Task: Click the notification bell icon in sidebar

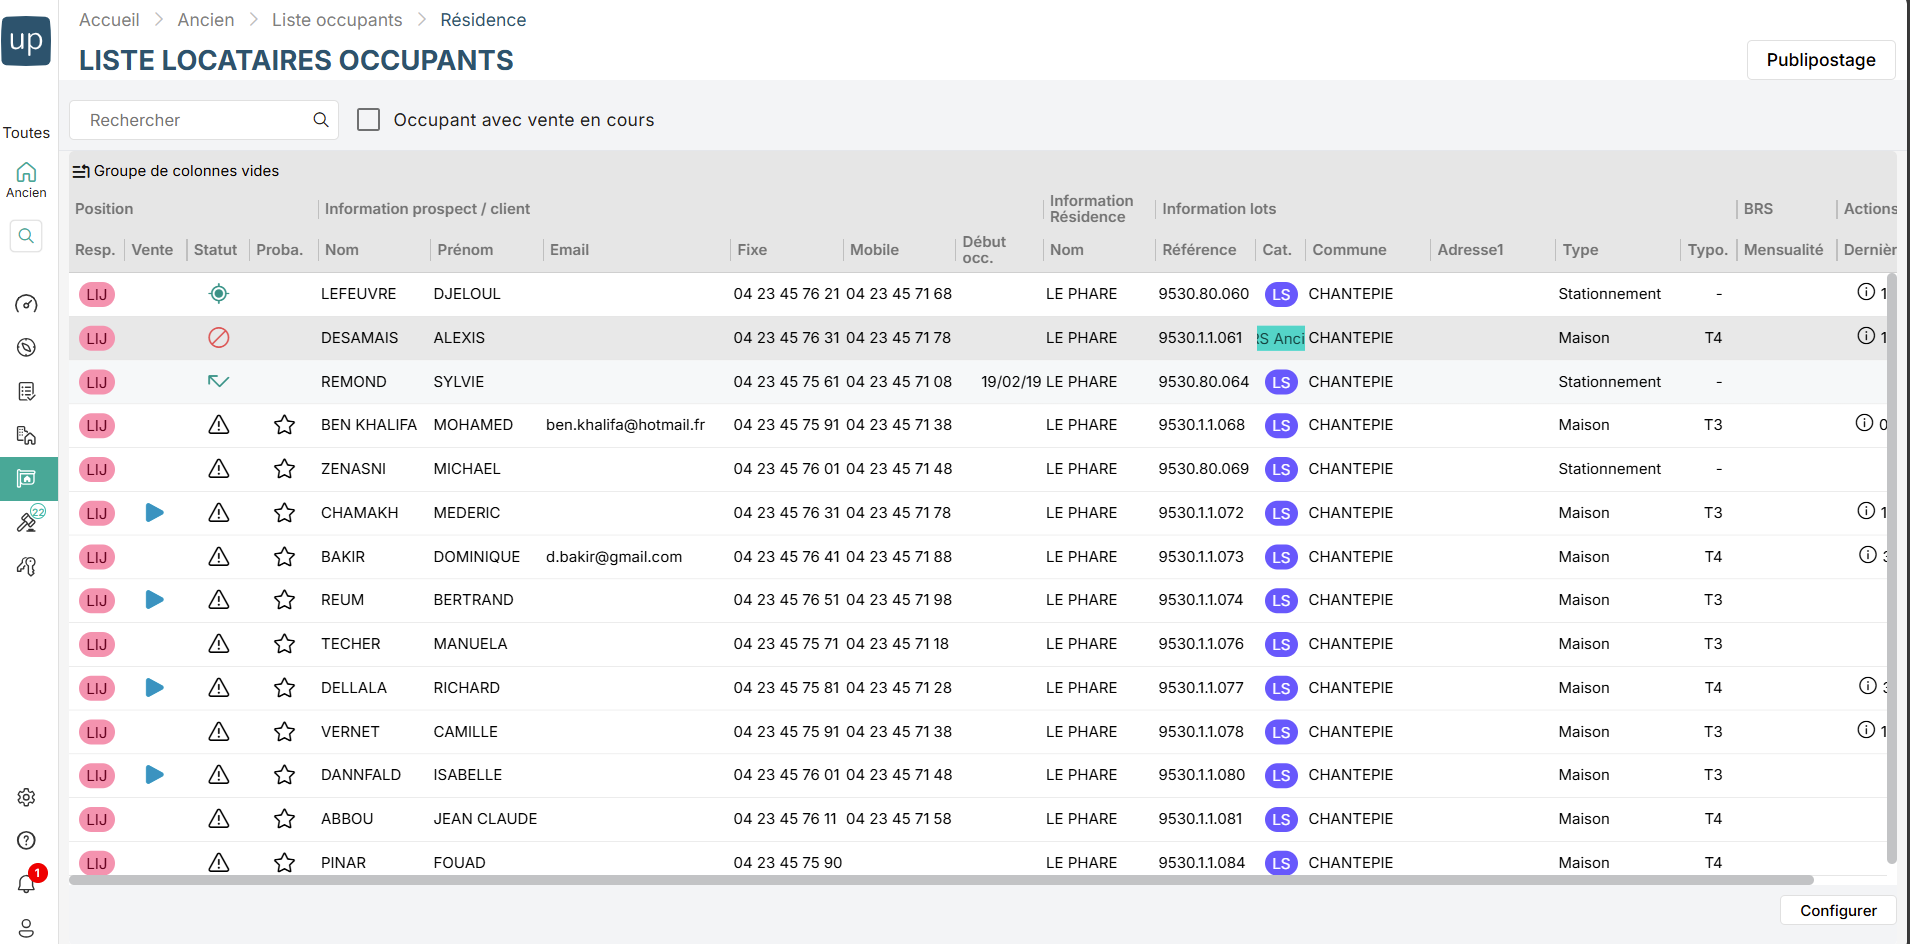Action: tap(27, 883)
